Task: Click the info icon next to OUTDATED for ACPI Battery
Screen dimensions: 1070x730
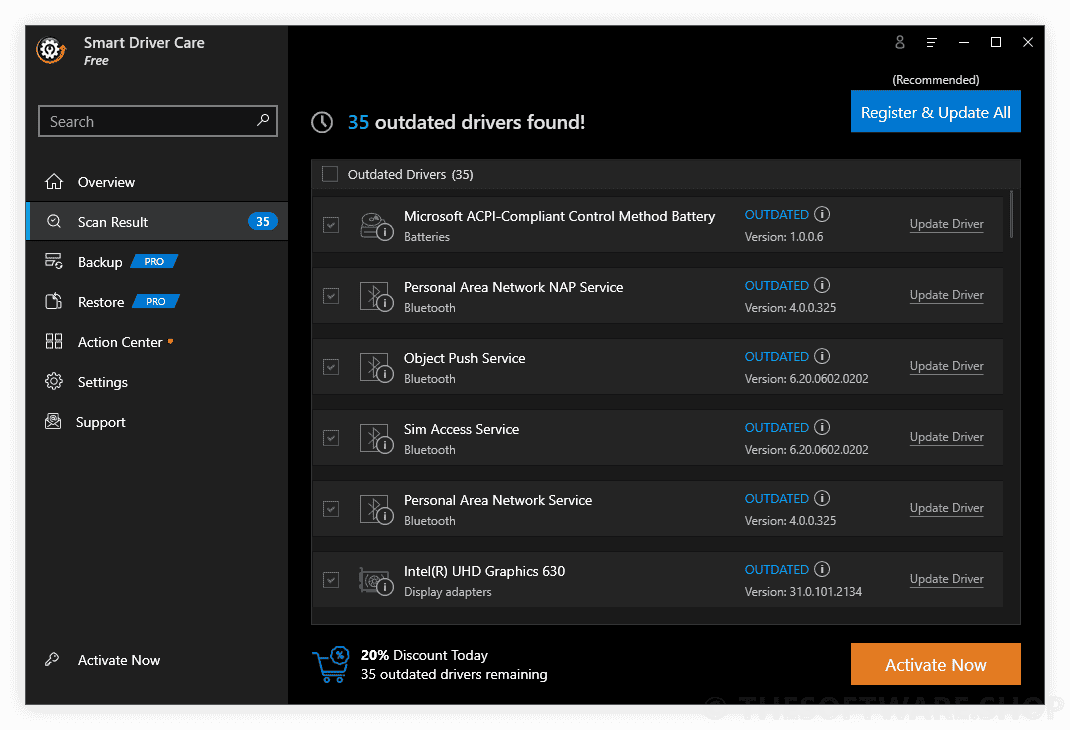Action: point(822,214)
